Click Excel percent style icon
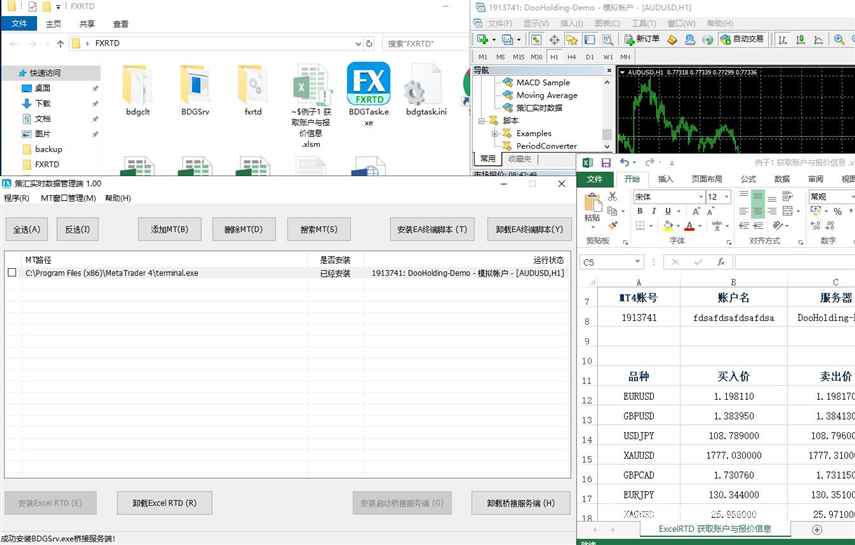This screenshot has height=545, width=855. [x=838, y=211]
